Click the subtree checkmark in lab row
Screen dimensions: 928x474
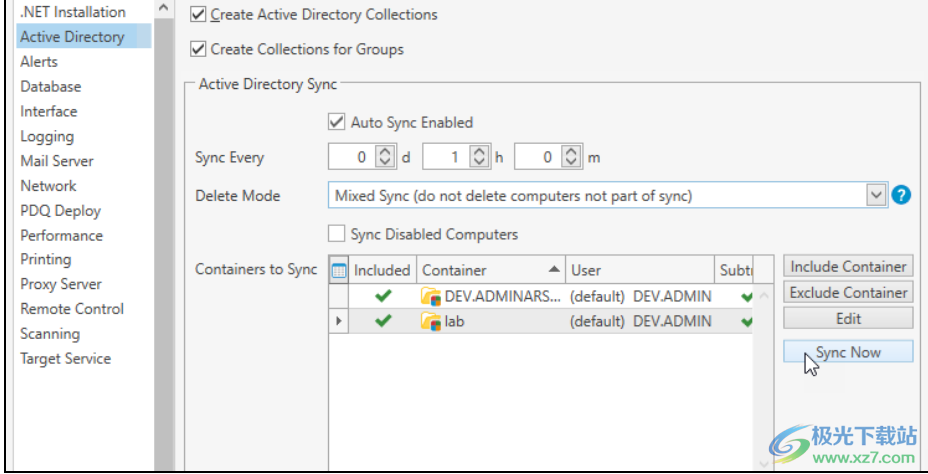[x=746, y=322]
